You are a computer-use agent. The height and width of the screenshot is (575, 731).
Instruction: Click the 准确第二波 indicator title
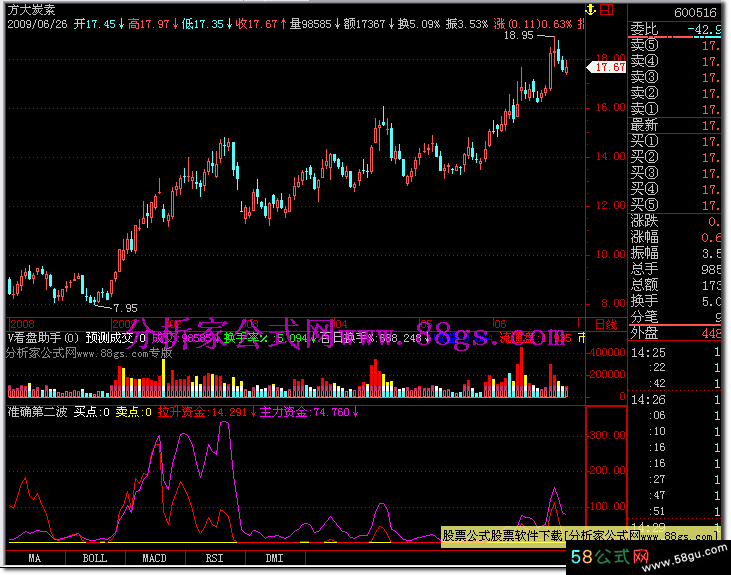tap(37, 412)
